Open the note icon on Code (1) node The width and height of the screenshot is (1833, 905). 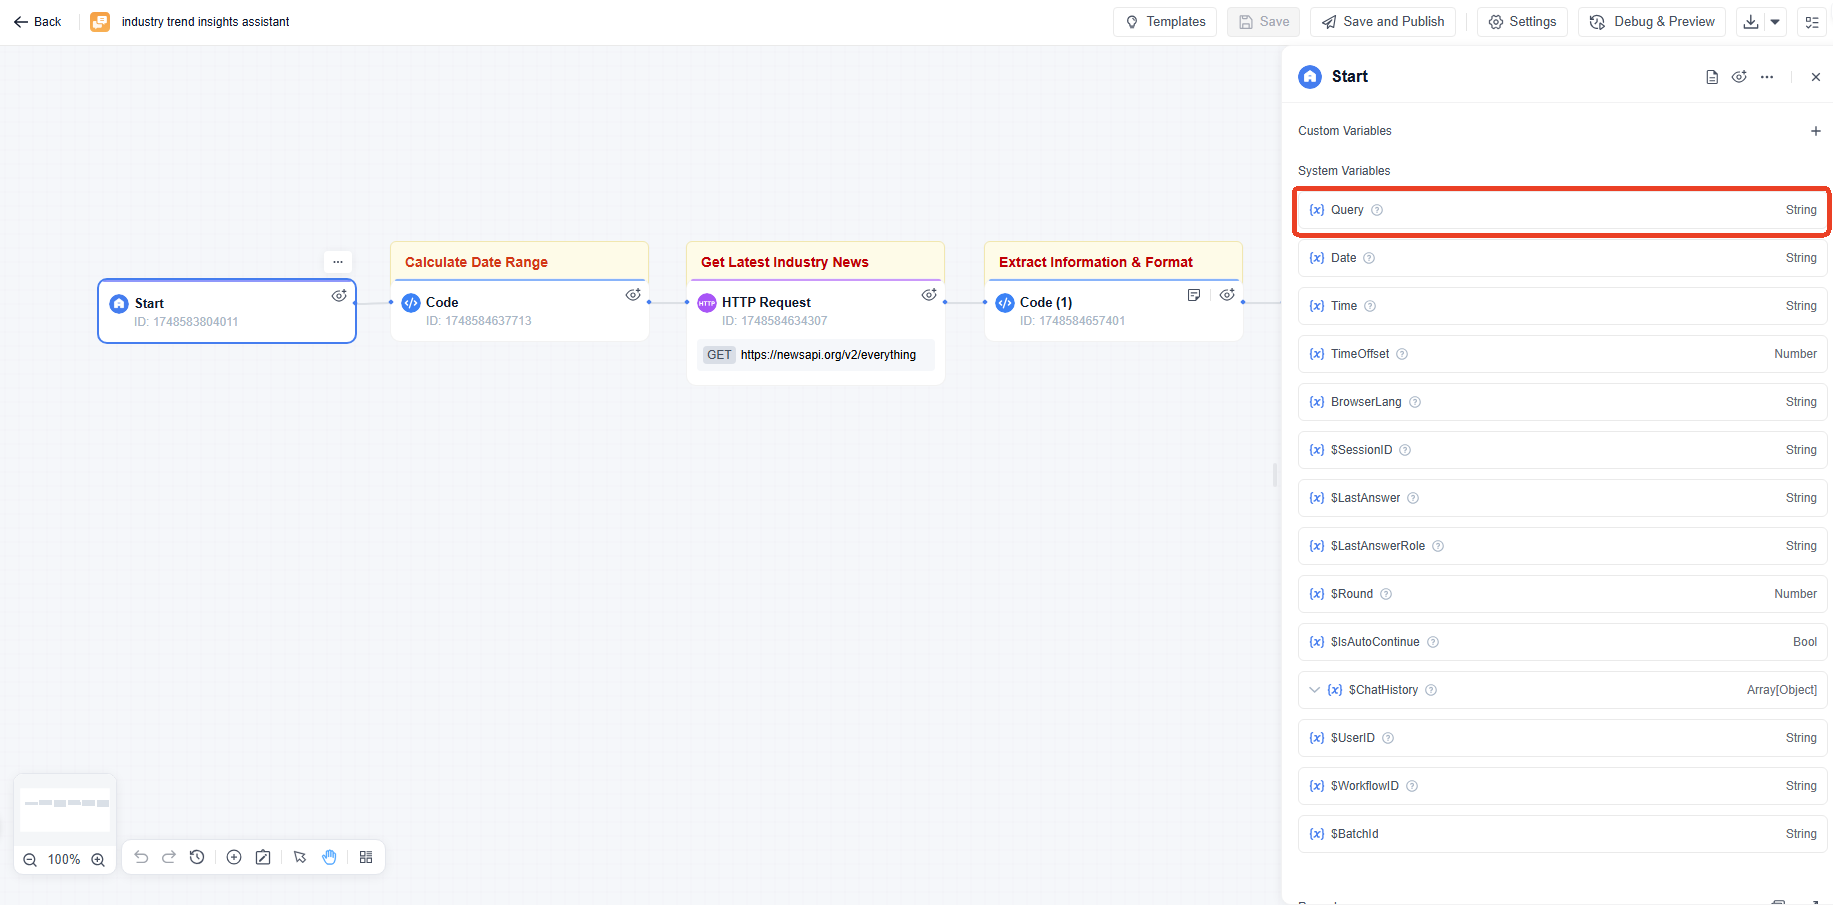[x=1194, y=295]
